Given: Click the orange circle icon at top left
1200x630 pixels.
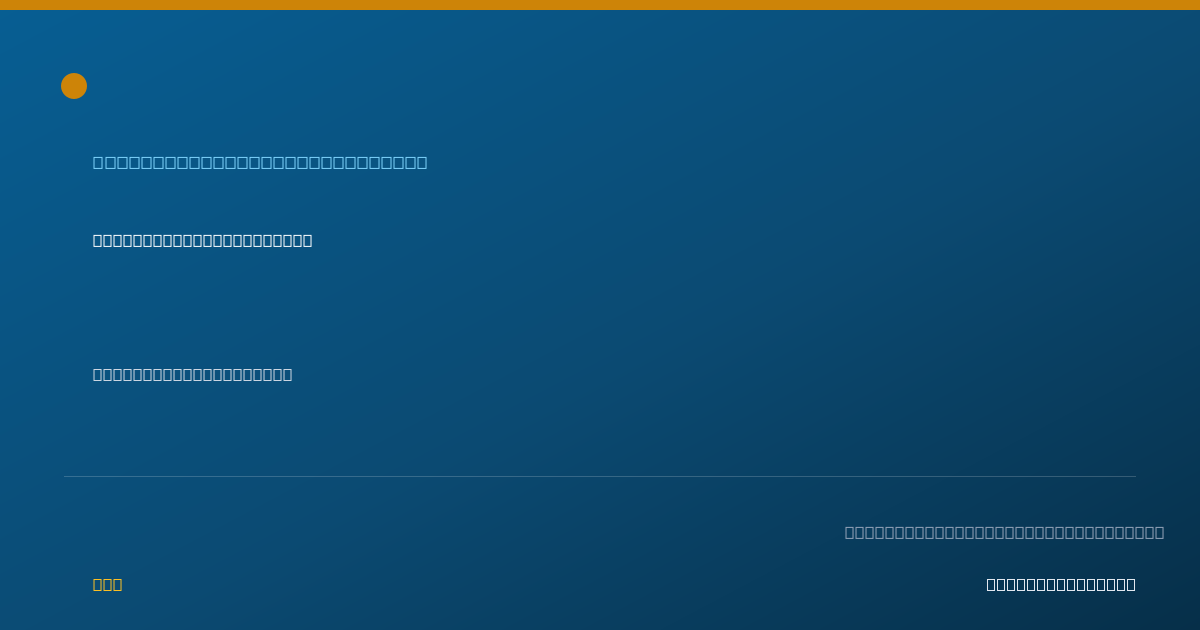Looking at the screenshot, I should coord(74,86).
